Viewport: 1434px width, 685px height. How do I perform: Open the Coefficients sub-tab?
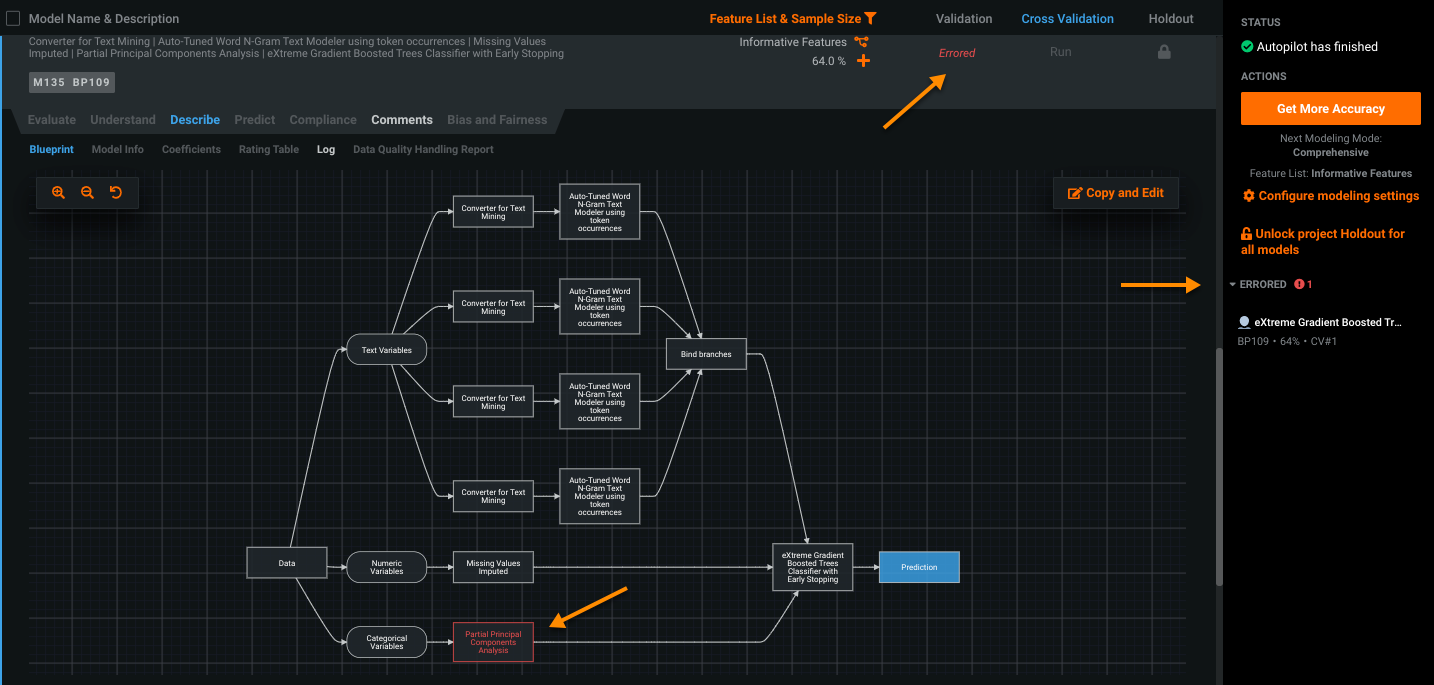191,150
